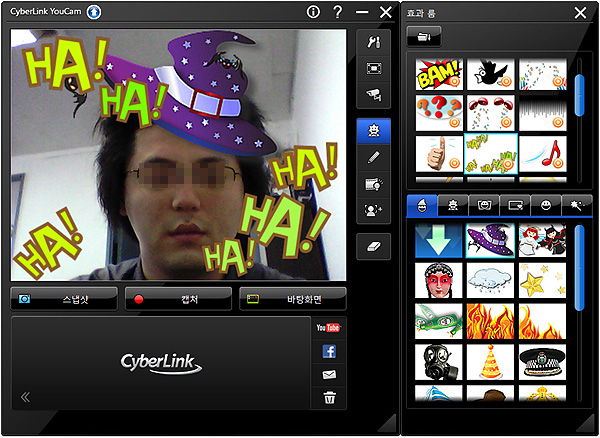Switch to the face frame effects tab
The width and height of the screenshot is (600, 438).
484,206
